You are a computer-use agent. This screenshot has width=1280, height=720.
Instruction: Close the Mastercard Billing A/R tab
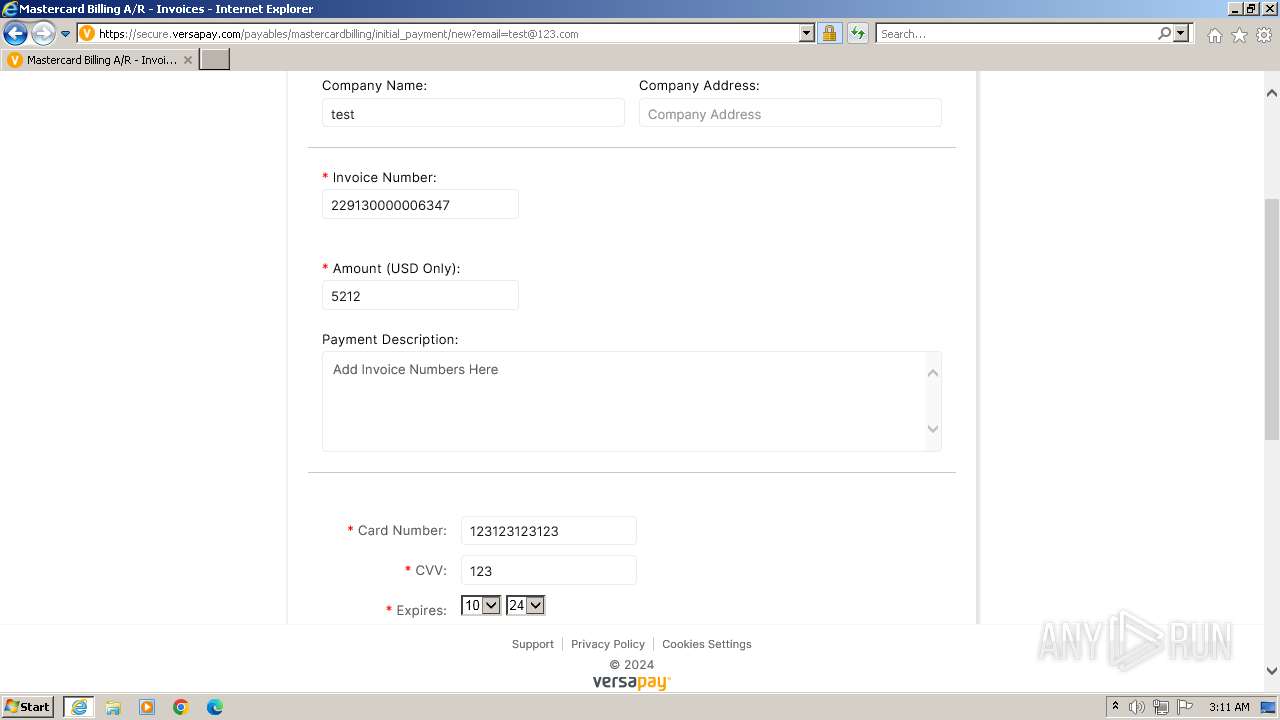click(x=187, y=60)
